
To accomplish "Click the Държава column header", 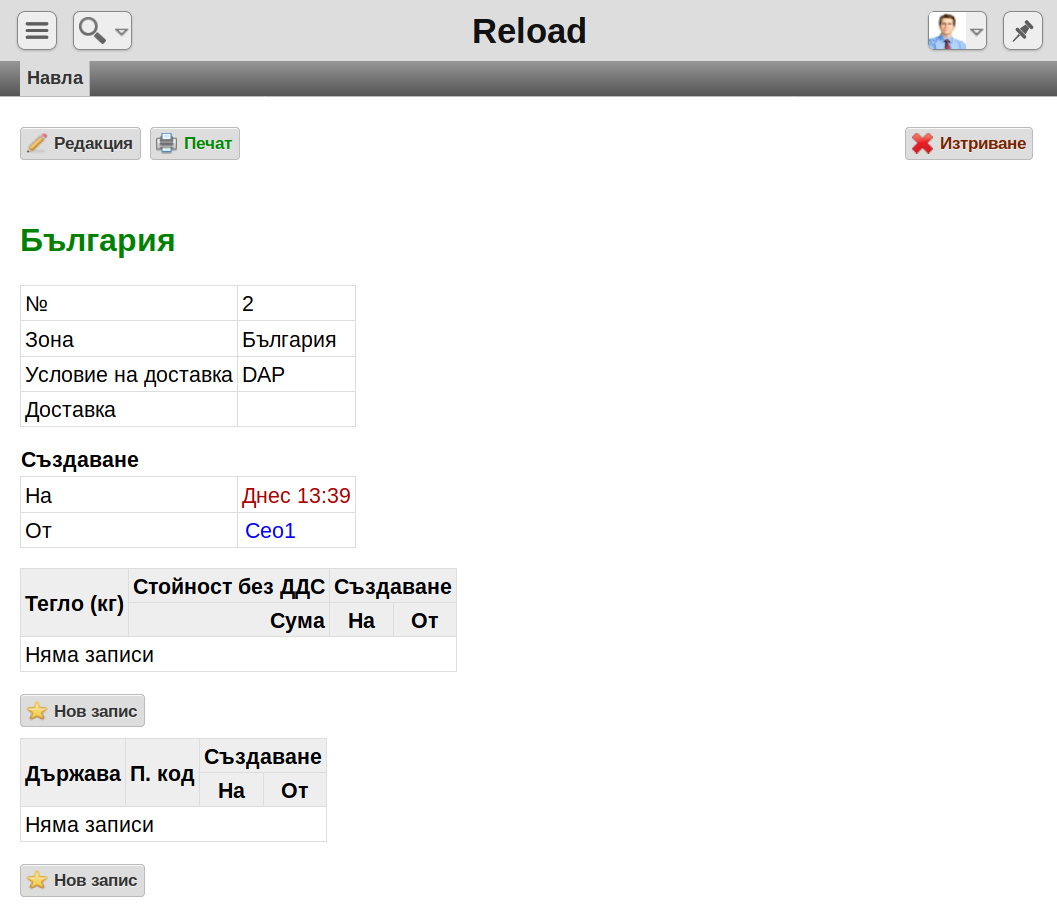I will (x=73, y=773).
